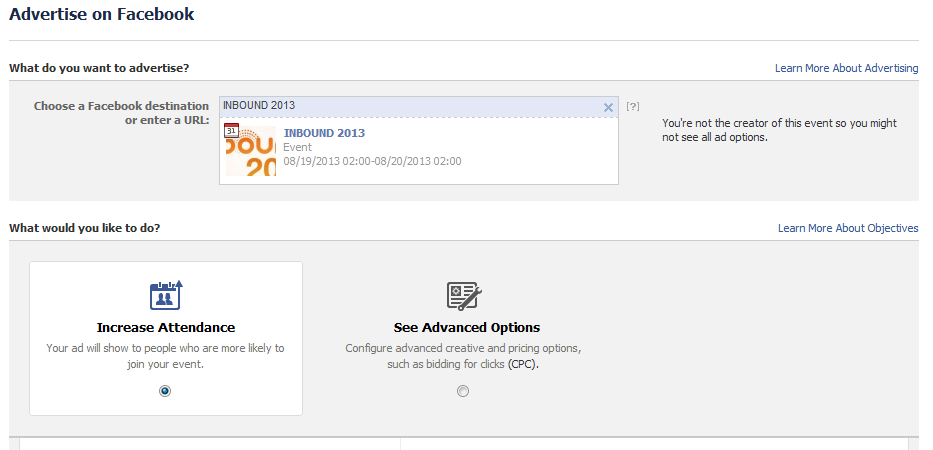Click the event date range 08/19/2013 text
The height and width of the screenshot is (450, 933).
(372, 161)
